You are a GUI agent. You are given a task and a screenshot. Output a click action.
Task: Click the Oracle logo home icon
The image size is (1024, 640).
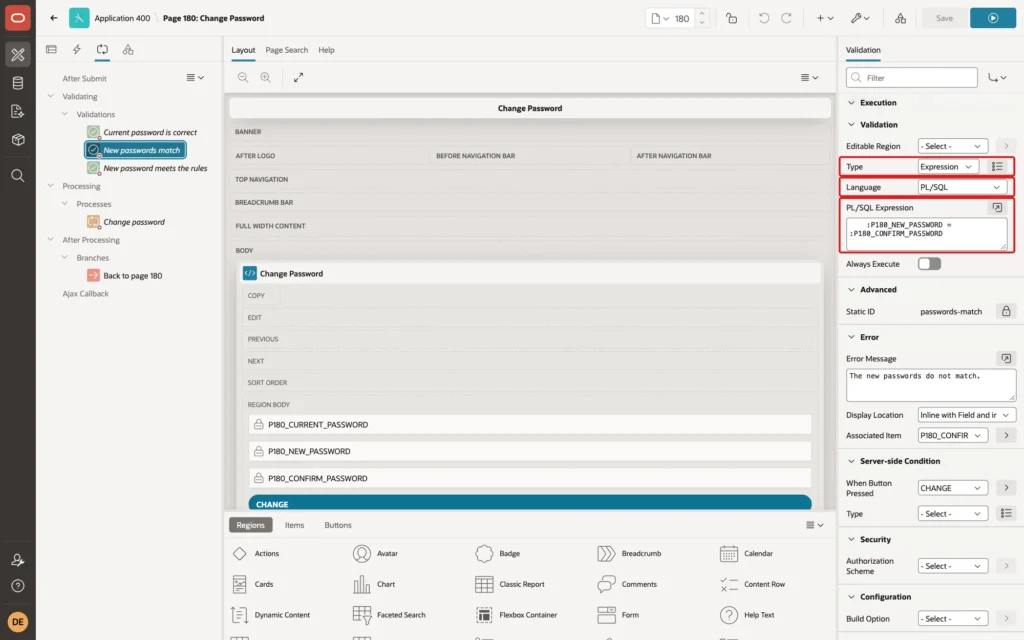pos(18,18)
